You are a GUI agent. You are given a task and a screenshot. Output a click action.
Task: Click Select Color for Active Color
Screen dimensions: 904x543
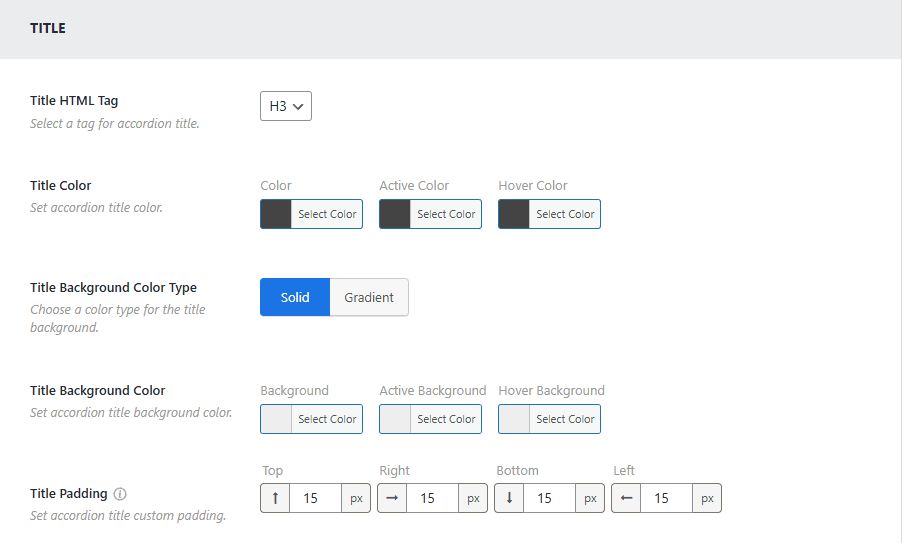pos(446,214)
